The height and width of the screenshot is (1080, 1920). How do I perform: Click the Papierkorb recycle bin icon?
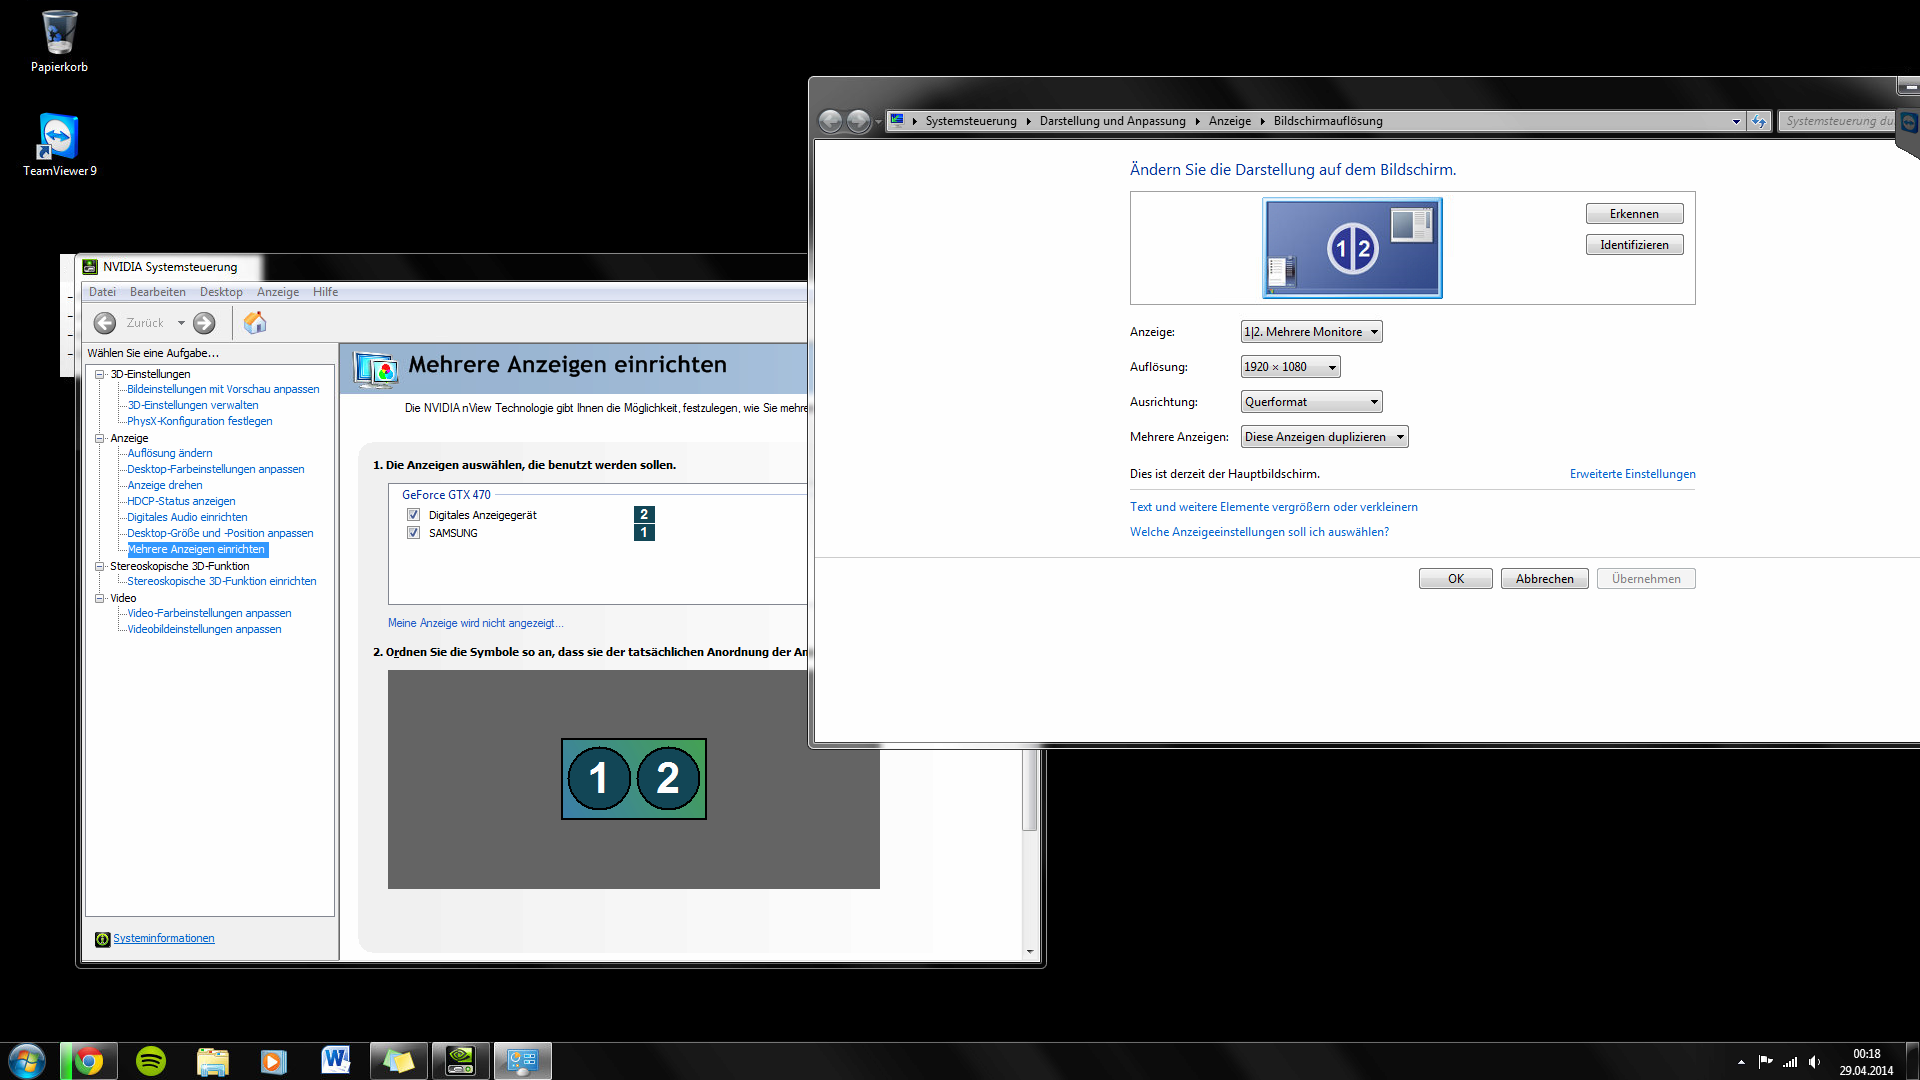pyautogui.click(x=59, y=34)
